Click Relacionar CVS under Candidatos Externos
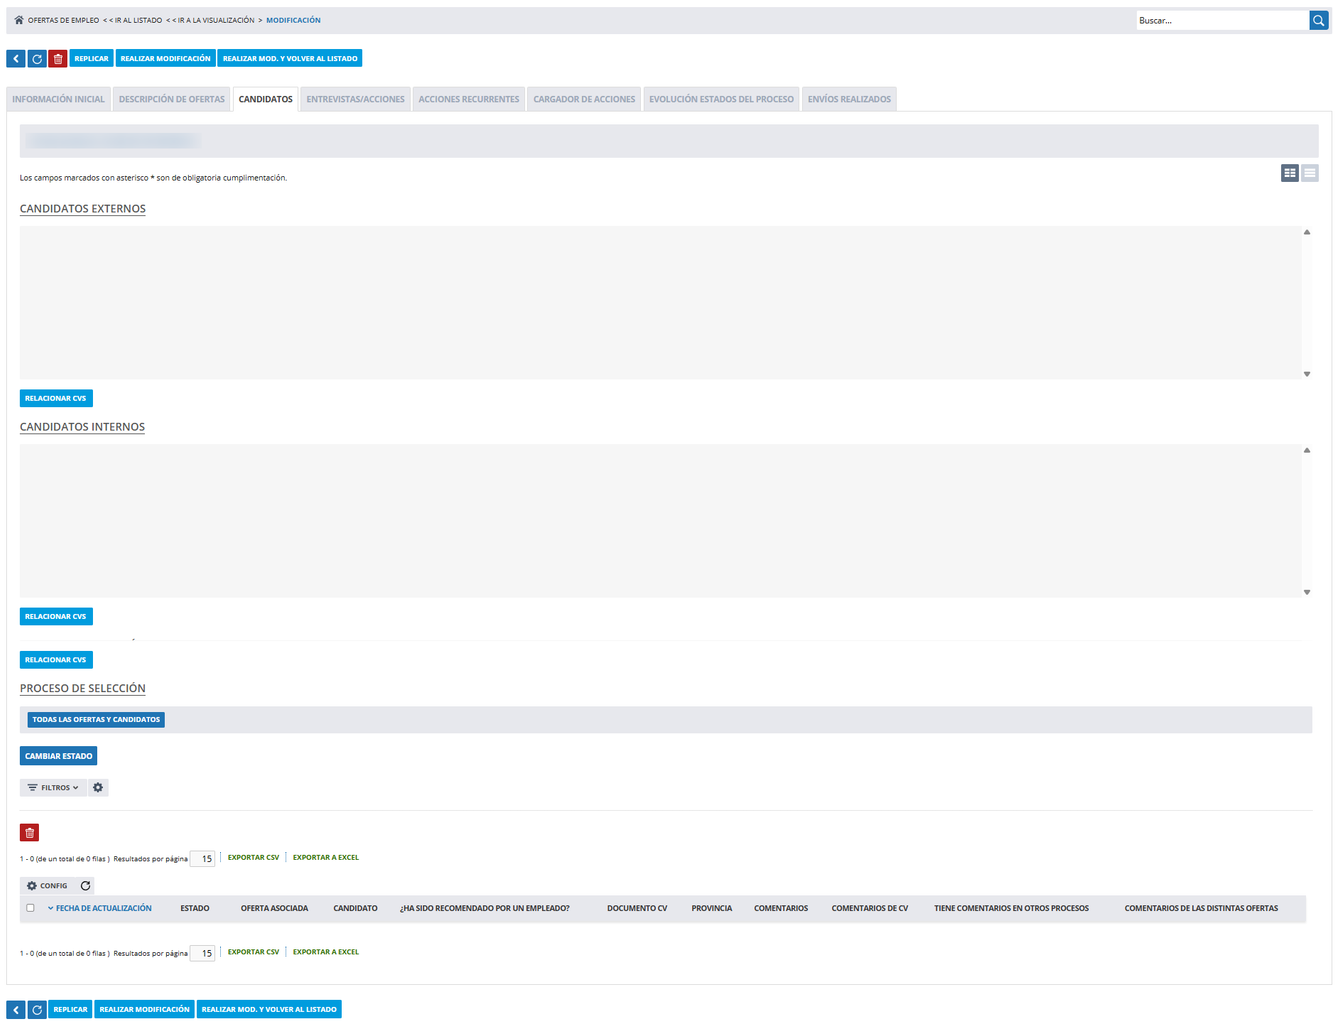Image resolution: width=1340 pixels, height=1024 pixels. click(x=56, y=399)
